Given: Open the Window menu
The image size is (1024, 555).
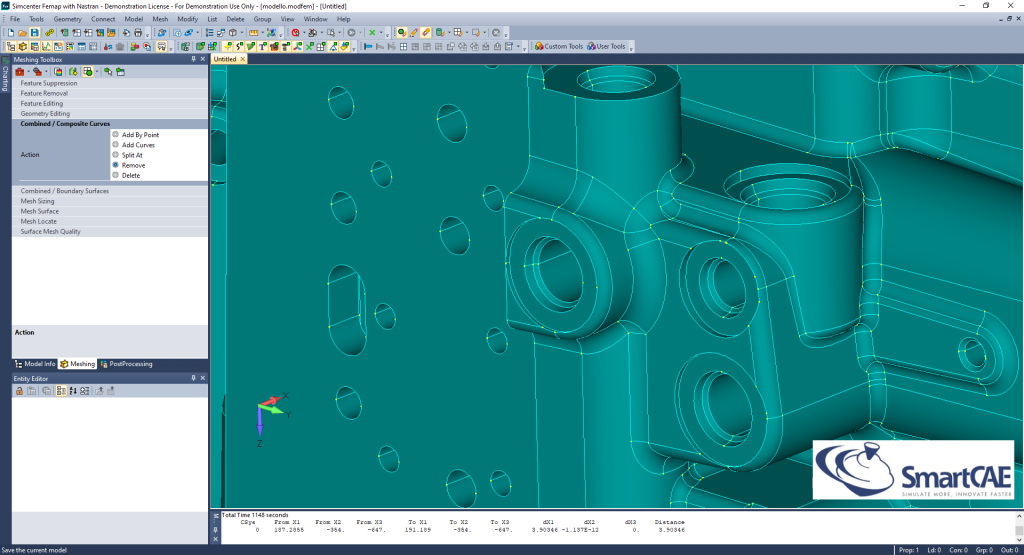Looking at the screenshot, I should click(x=315, y=19).
